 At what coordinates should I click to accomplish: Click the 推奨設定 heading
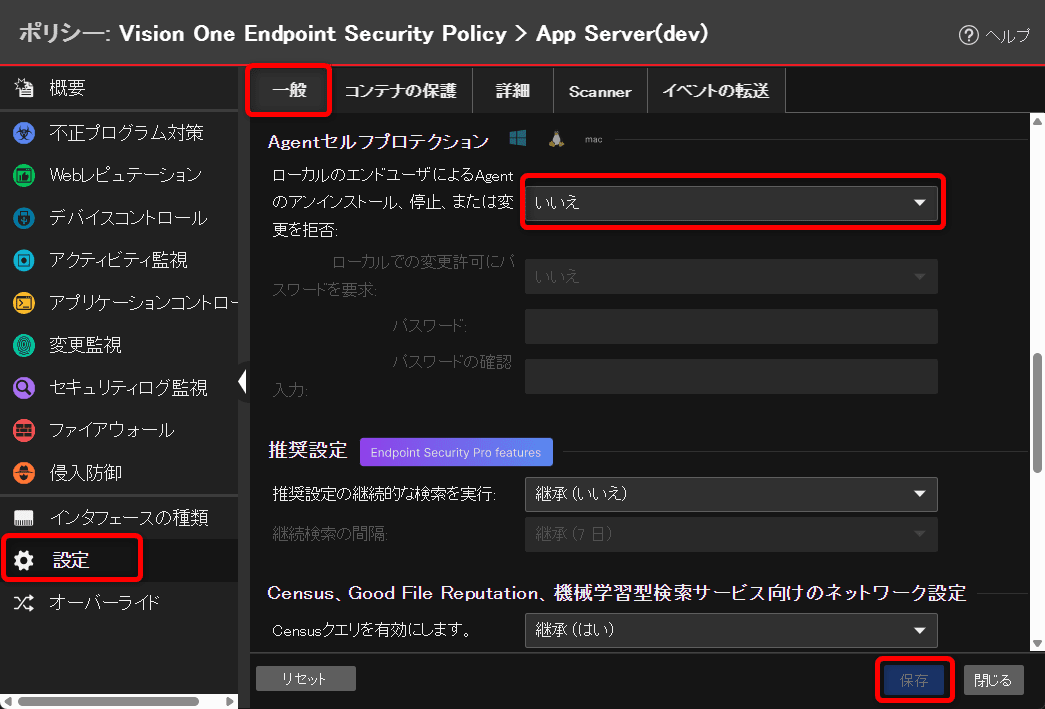pos(307,450)
